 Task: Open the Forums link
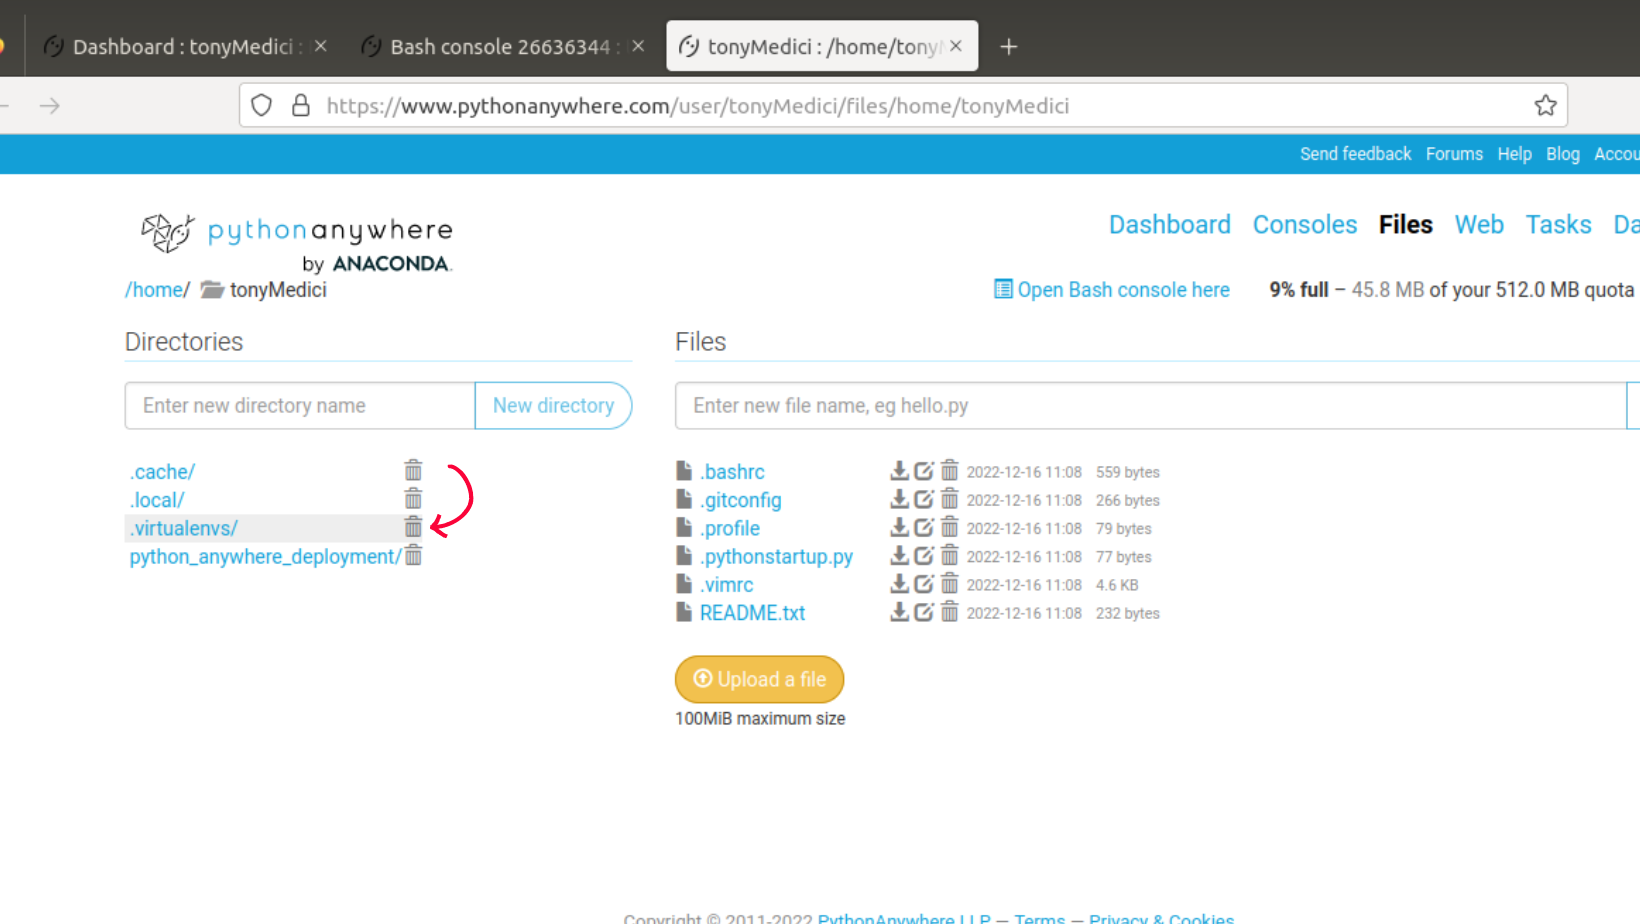[x=1454, y=154]
